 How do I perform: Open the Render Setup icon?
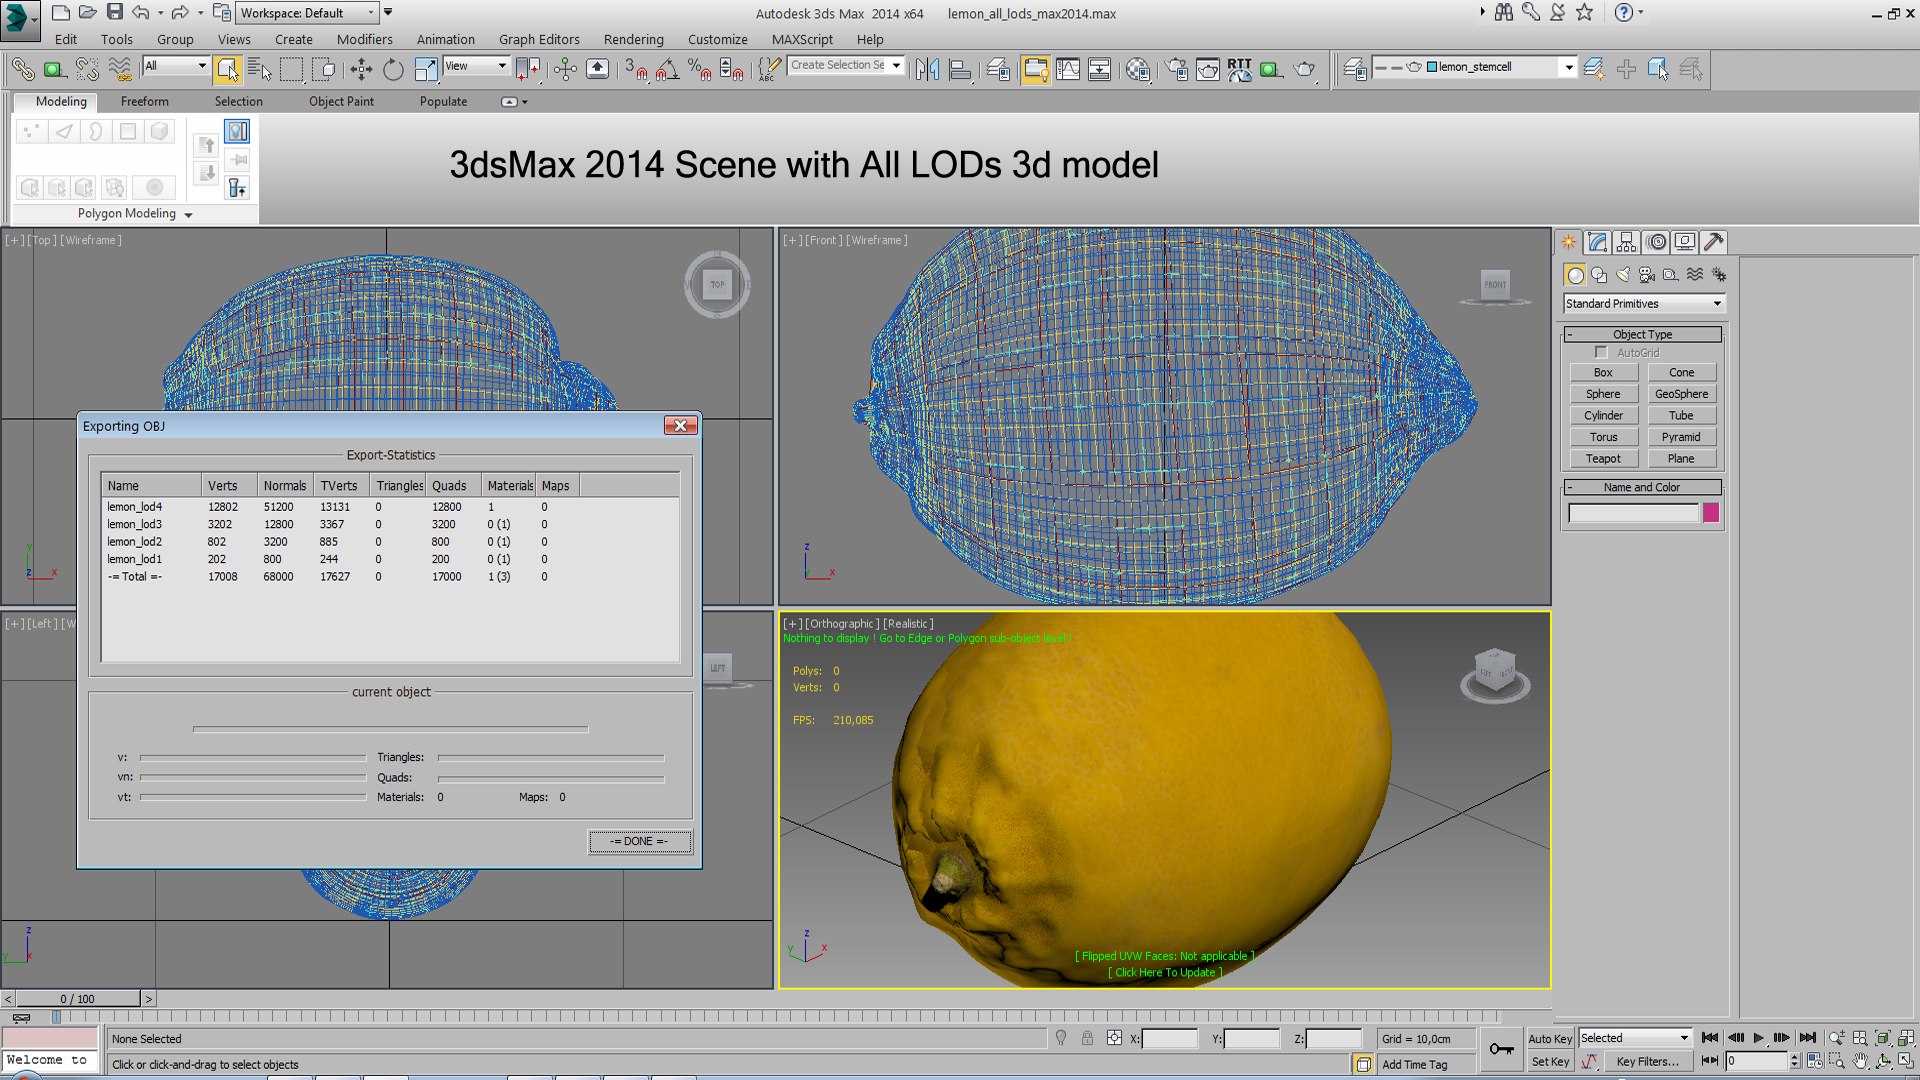click(x=1177, y=69)
